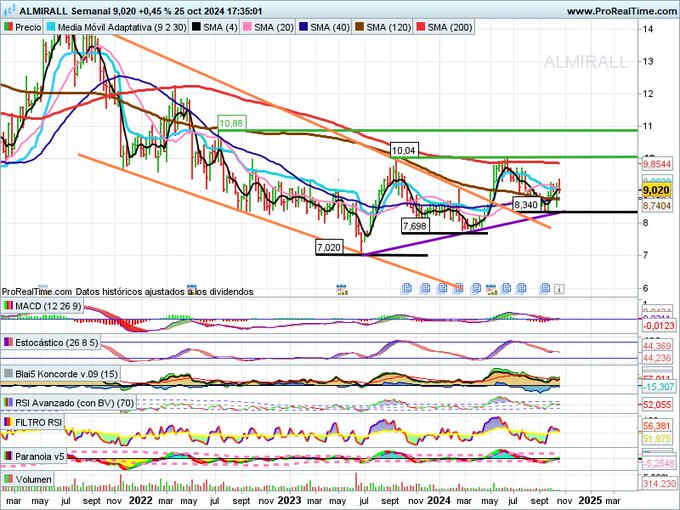Viewport: 680px width, 510px height.
Task: Select the SMA (120) legend label
Action: [x=388, y=27]
